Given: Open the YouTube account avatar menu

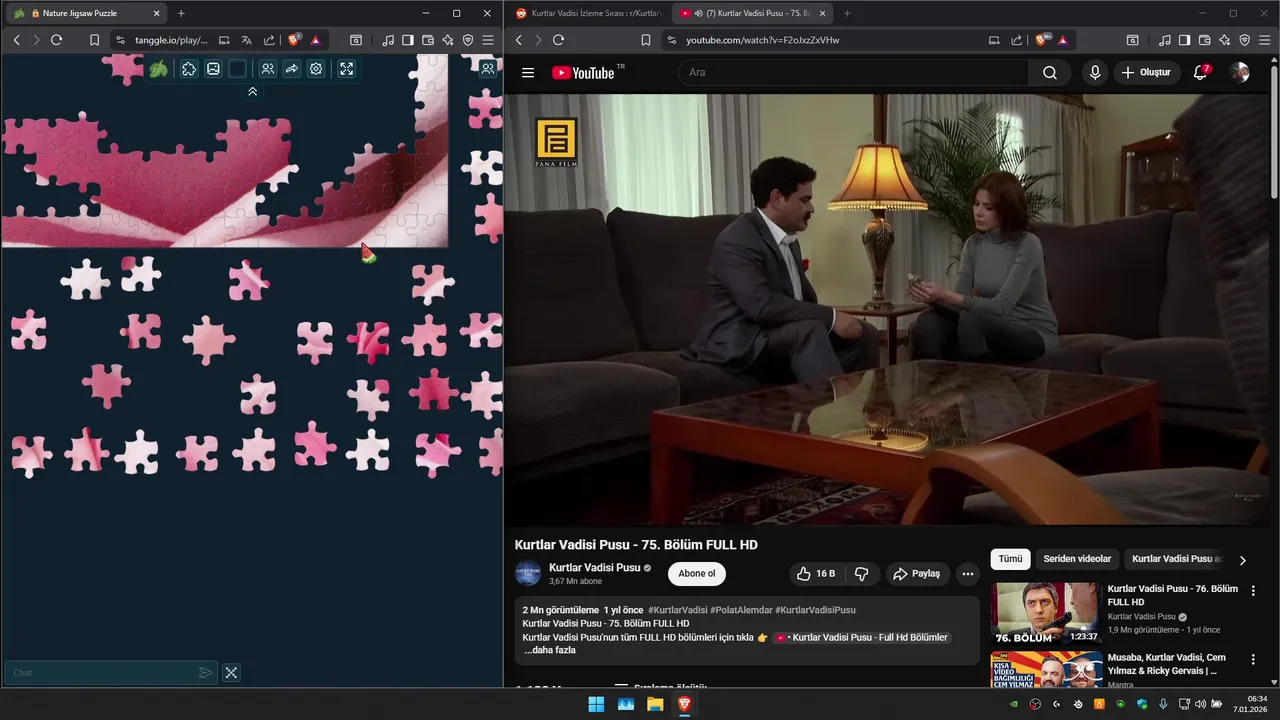Looking at the screenshot, I should click(1239, 73).
